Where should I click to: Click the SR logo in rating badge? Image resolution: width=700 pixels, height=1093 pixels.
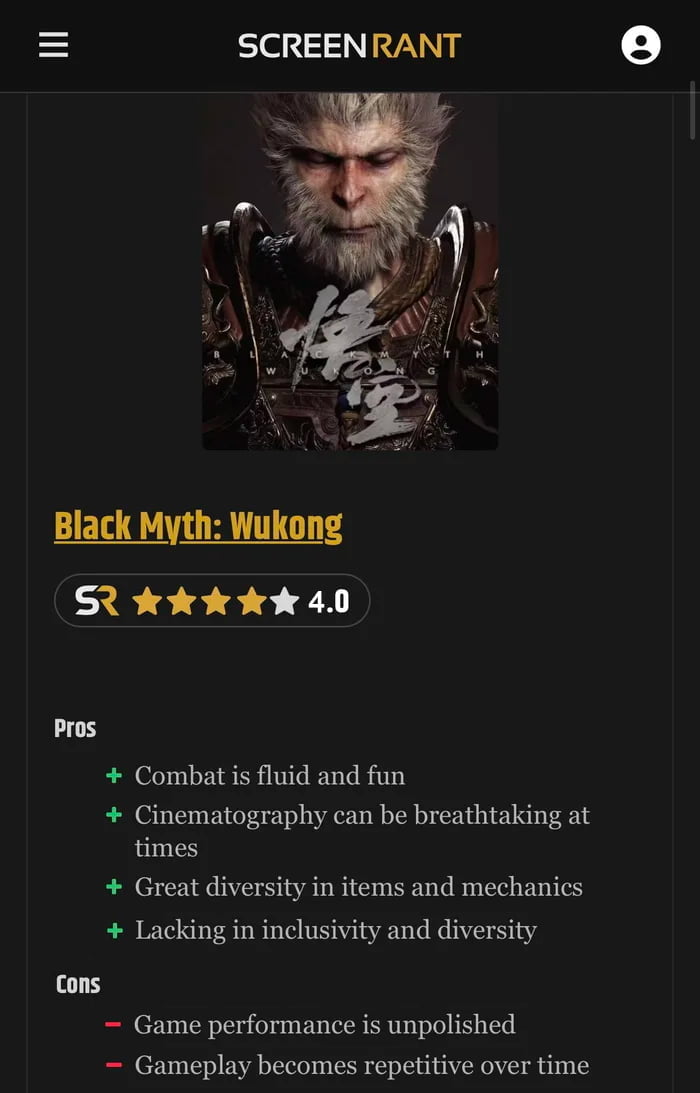click(x=97, y=601)
